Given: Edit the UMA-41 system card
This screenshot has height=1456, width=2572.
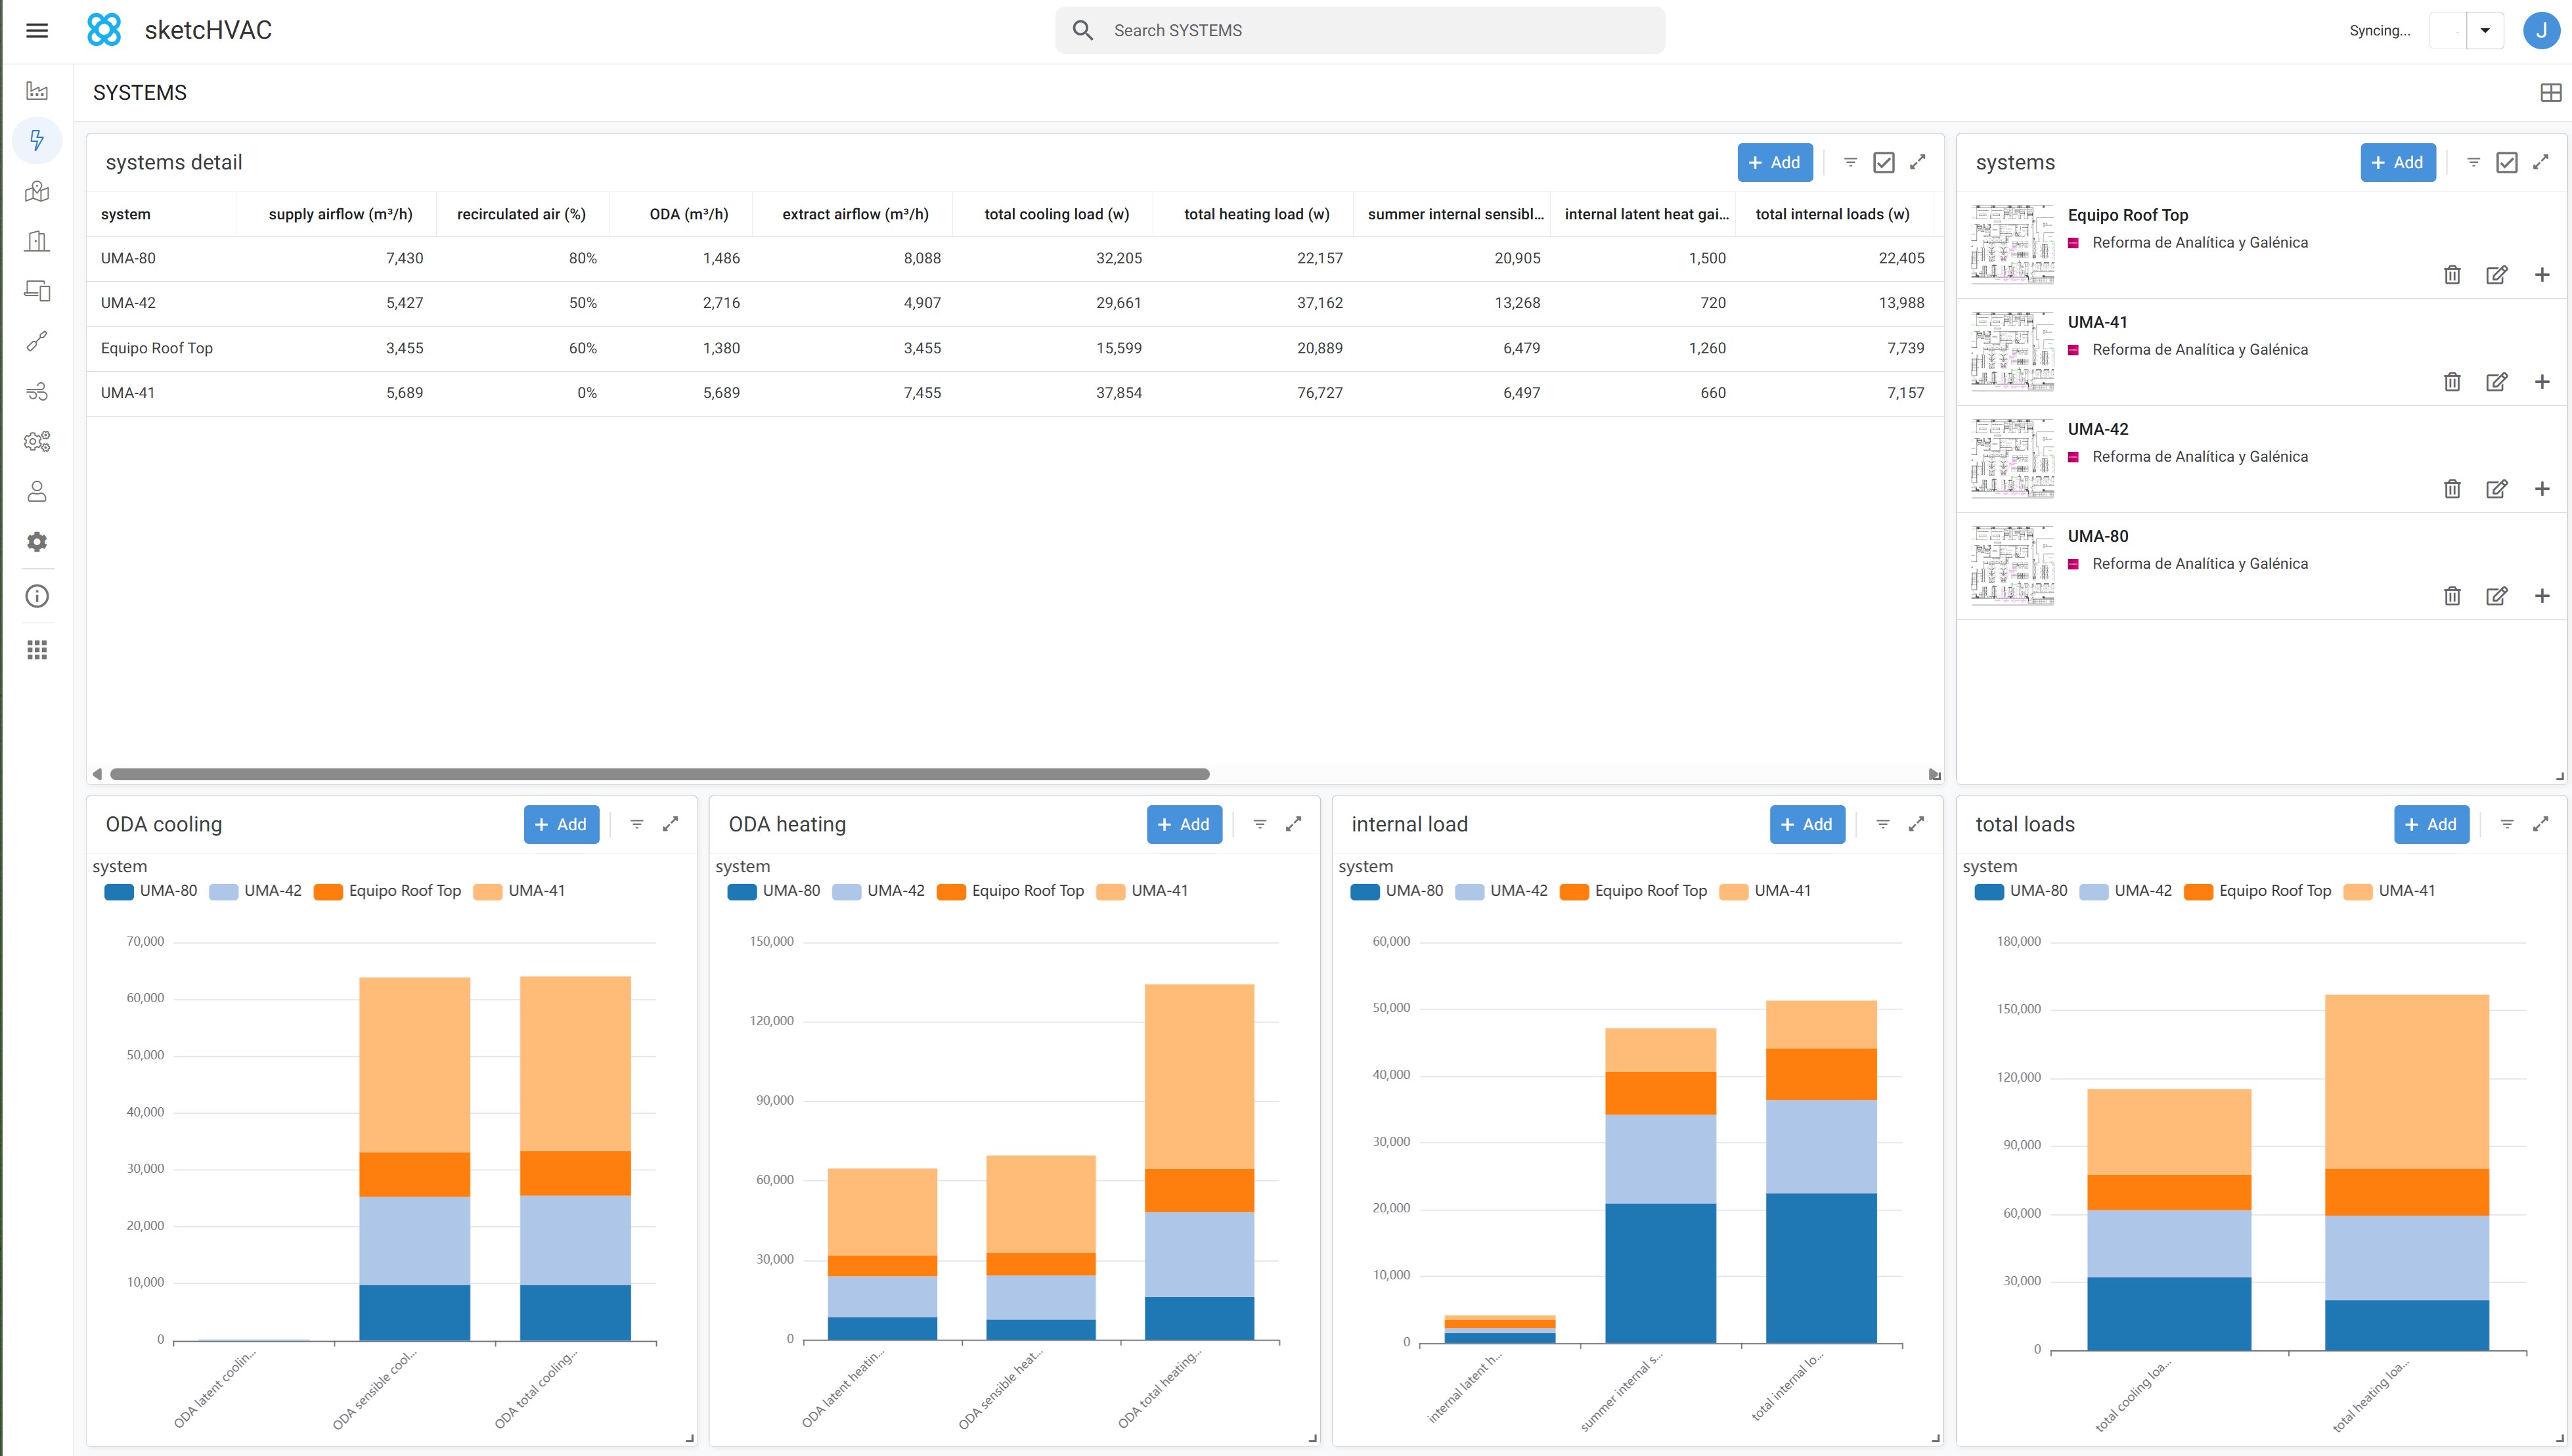Looking at the screenshot, I should [x=2496, y=382].
